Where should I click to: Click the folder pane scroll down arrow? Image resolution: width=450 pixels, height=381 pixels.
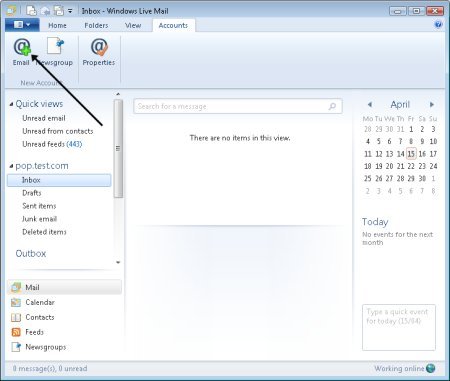(118, 263)
